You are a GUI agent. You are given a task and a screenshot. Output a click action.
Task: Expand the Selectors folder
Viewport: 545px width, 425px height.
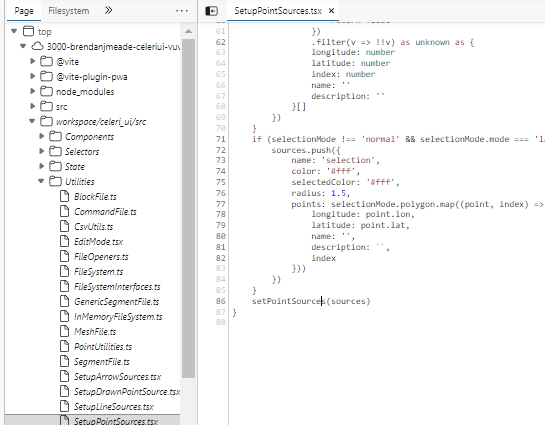tap(42, 151)
